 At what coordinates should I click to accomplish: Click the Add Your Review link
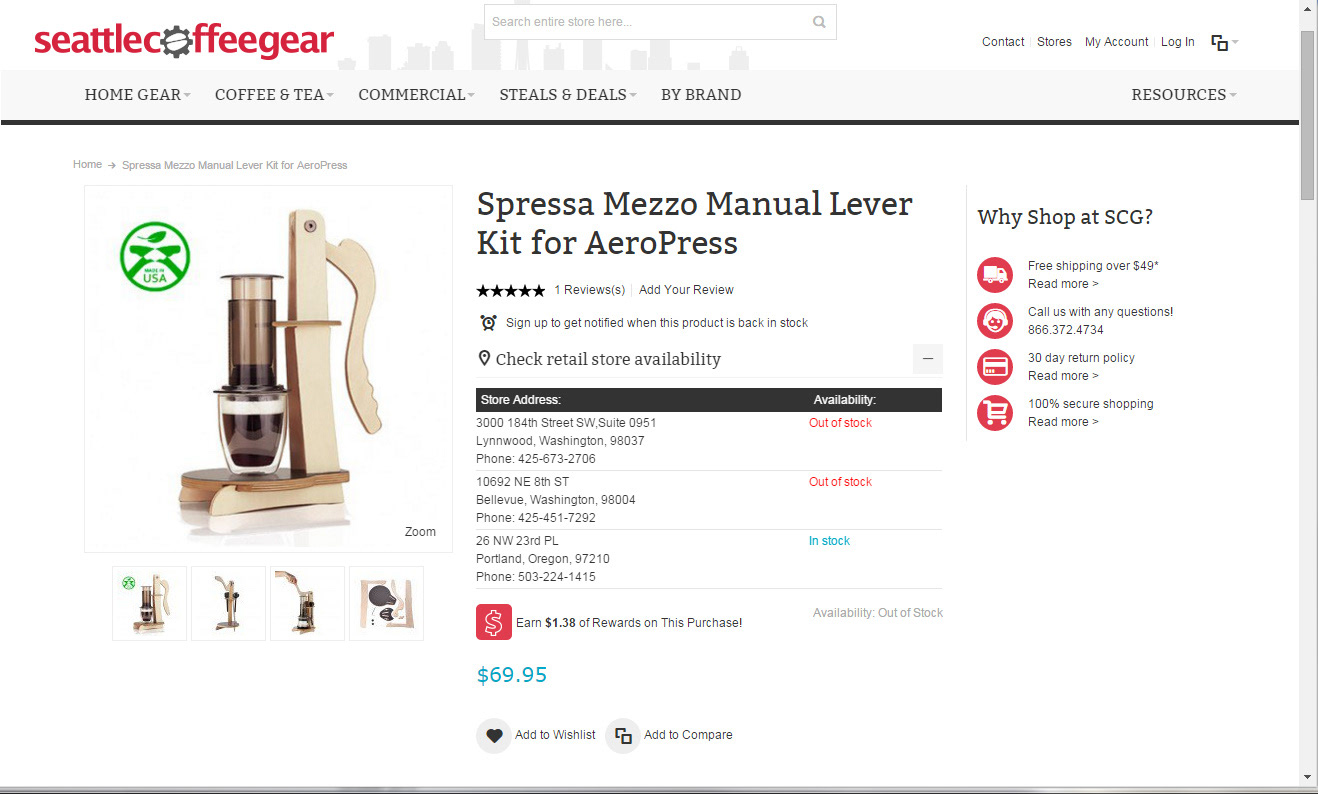[x=686, y=290]
